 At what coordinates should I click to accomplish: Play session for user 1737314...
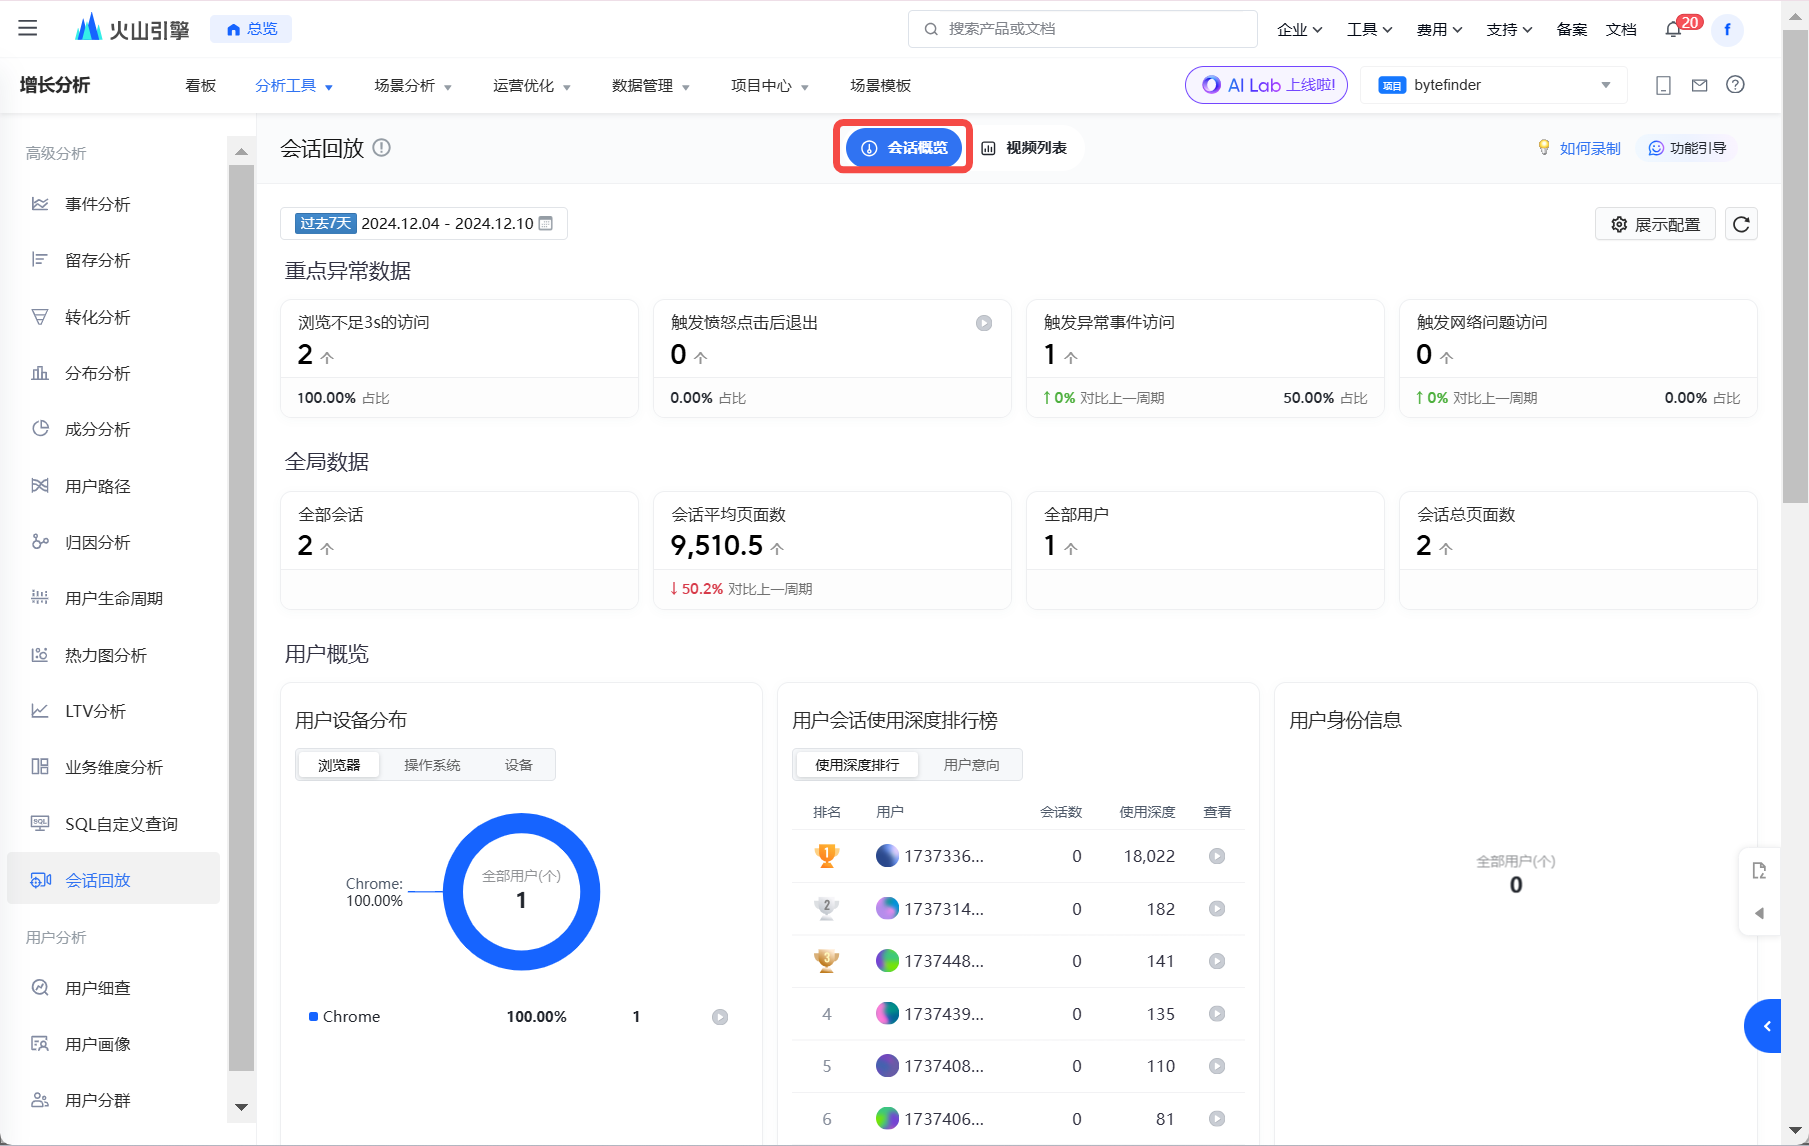click(x=1217, y=909)
